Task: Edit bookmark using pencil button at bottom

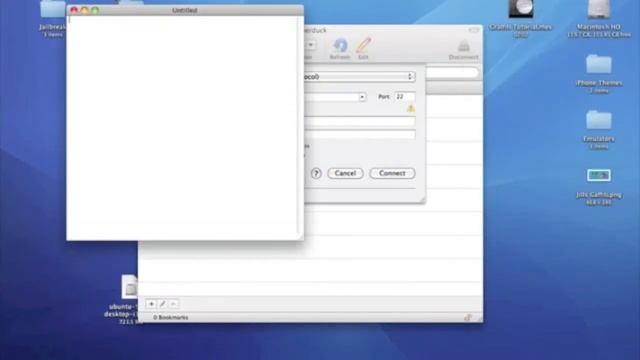Action: pyautogui.click(x=162, y=304)
